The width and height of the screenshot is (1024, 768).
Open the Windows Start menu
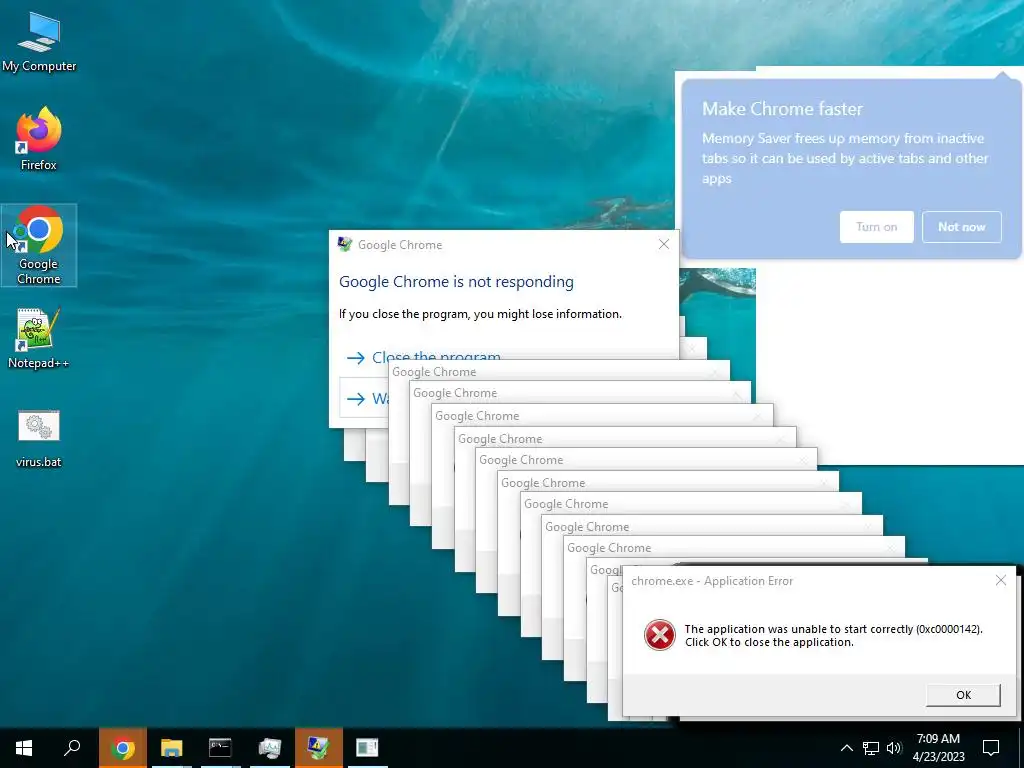click(24, 748)
